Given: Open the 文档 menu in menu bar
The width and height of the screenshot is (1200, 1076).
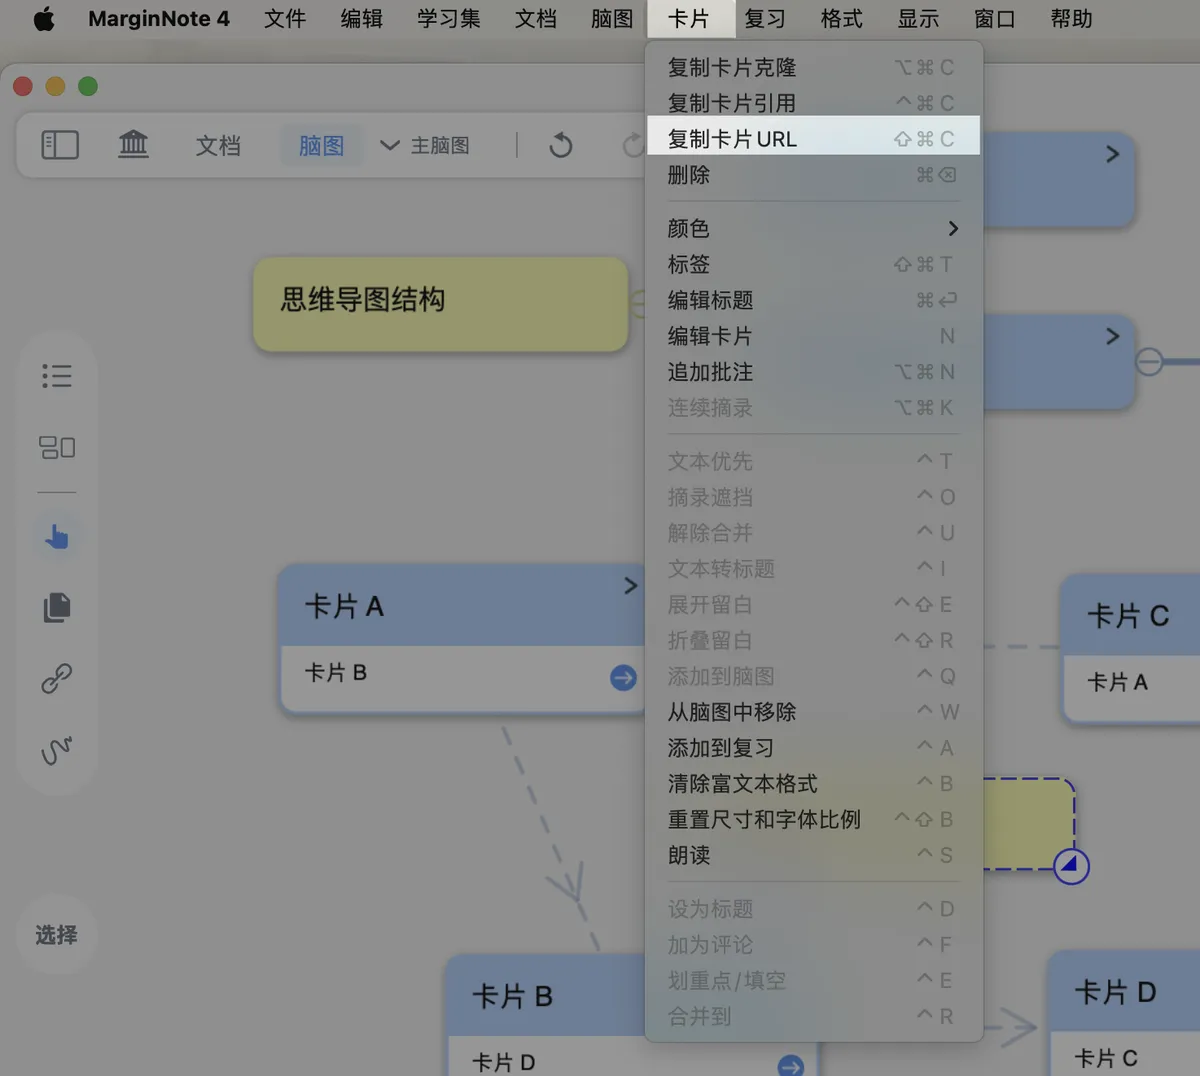Looking at the screenshot, I should (x=536, y=19).
